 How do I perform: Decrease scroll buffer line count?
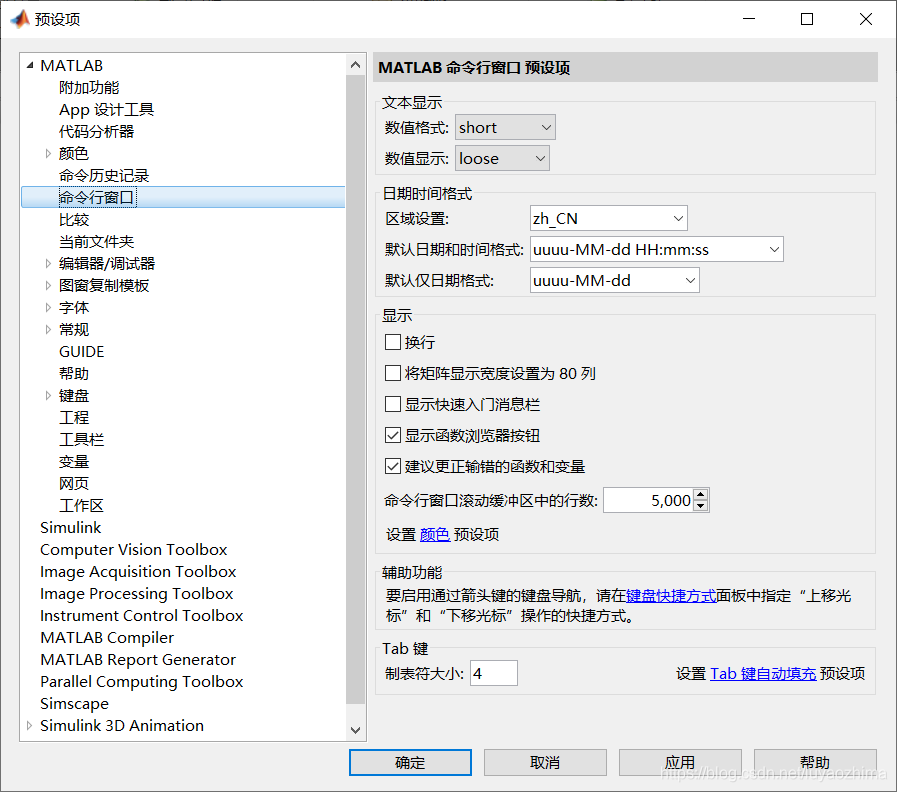pos(701,506)
